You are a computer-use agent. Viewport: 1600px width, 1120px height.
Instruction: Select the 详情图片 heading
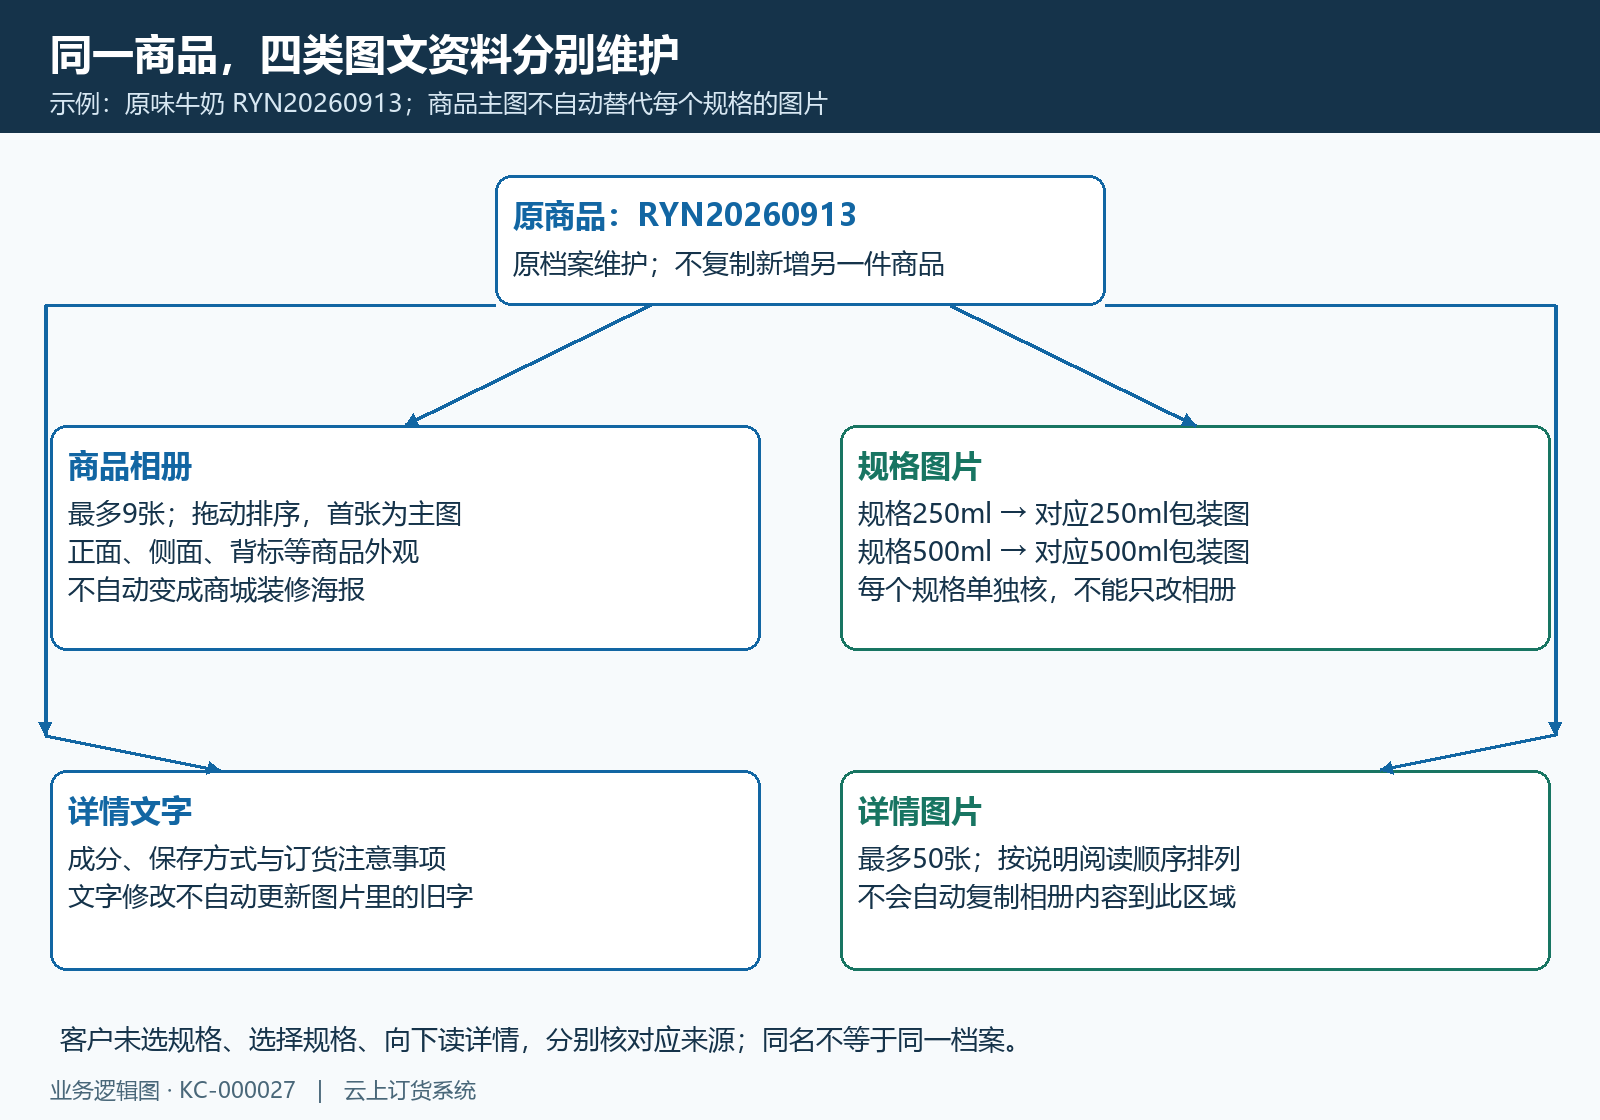(x=920, y=811)
